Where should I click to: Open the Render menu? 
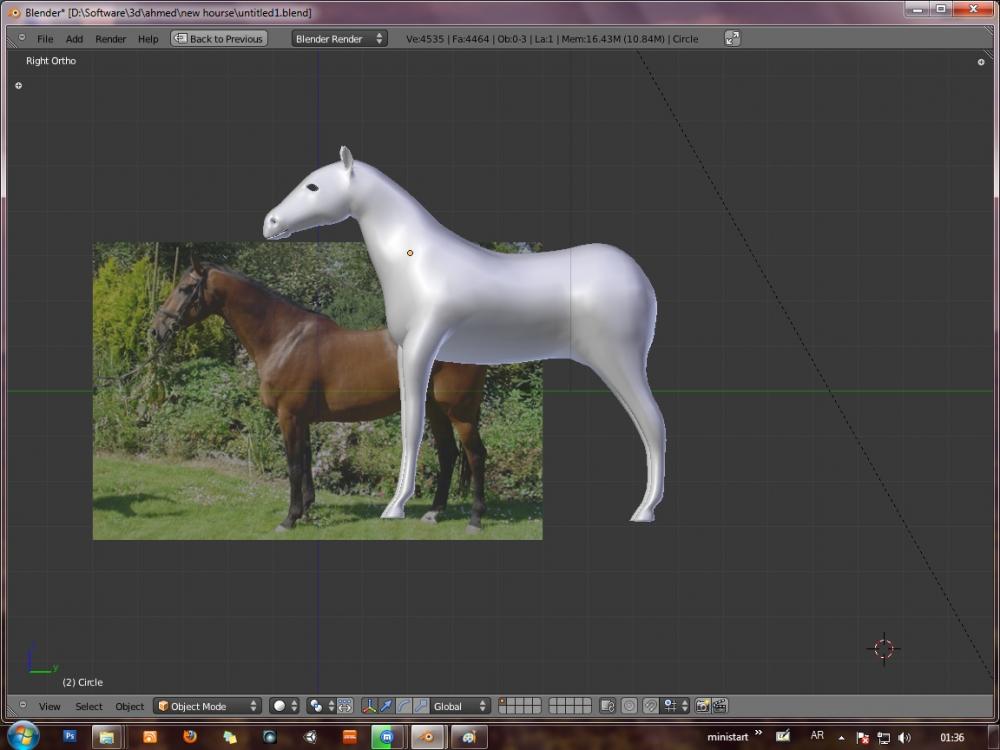click(x=110, y=39)
